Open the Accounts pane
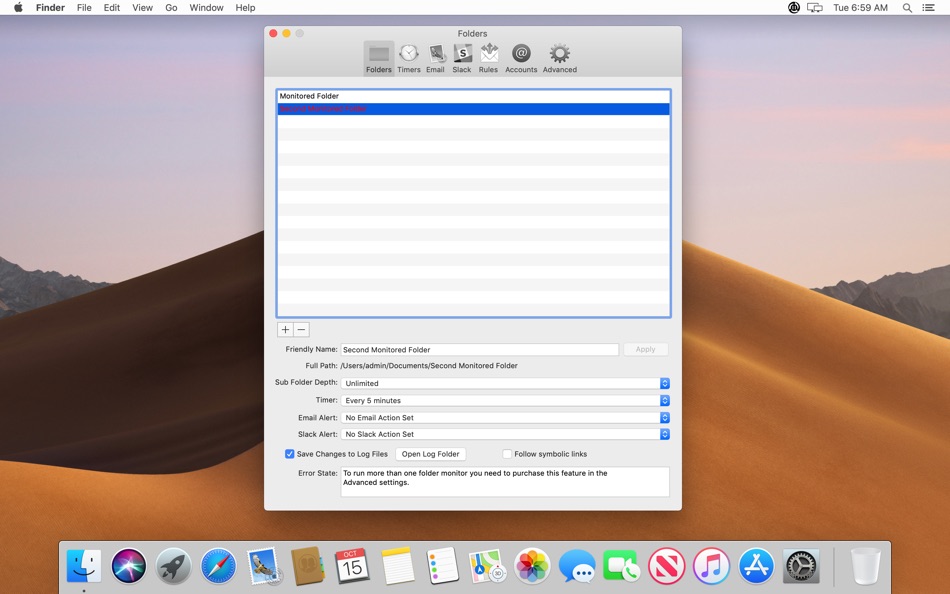The width and height of the screenshot is (950, 594). click(x=521, y=59)
